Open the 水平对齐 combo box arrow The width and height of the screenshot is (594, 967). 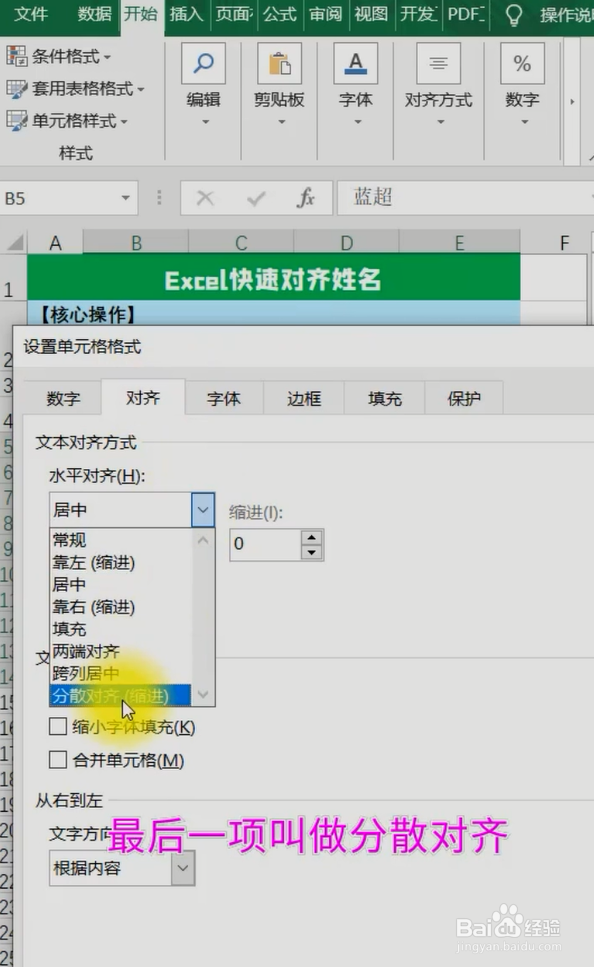tap(202, 509)
